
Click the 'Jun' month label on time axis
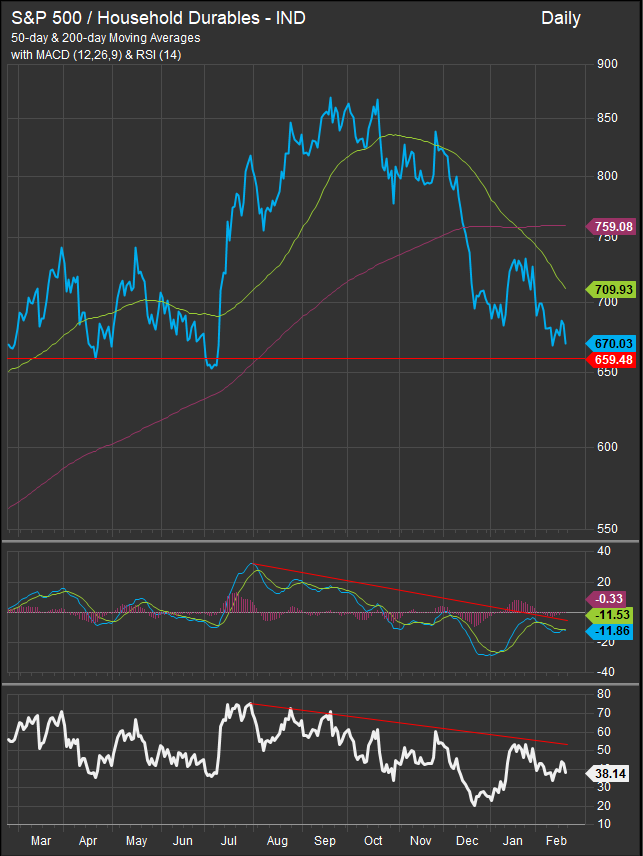pyautogui.click(x=182, y=841)
